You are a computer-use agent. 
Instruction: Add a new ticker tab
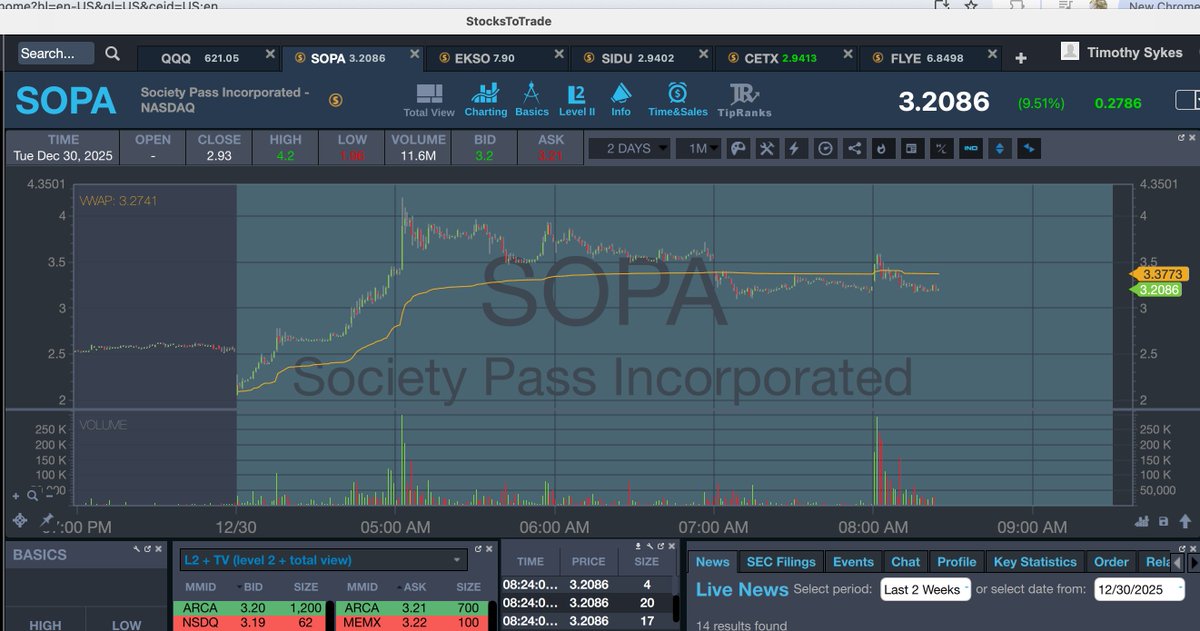point(1021,58)
